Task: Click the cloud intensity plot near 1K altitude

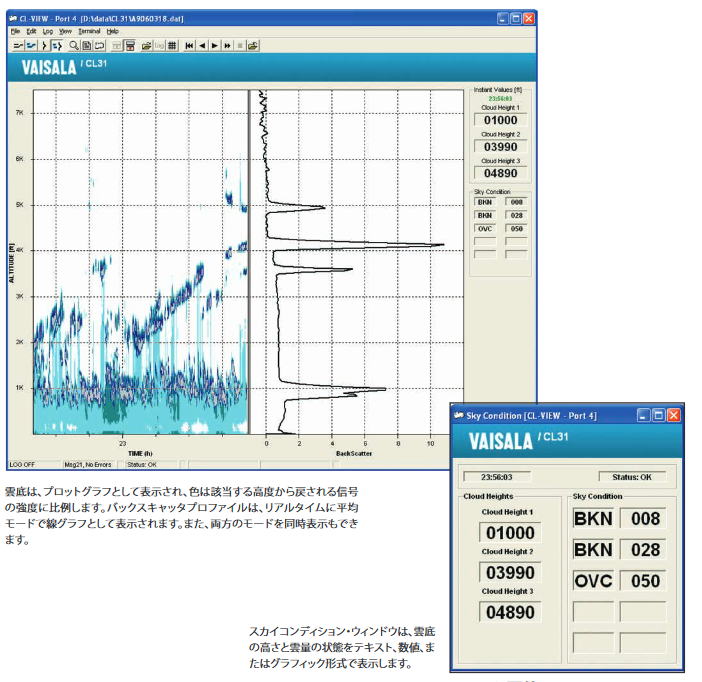Action: pos(140,388)
